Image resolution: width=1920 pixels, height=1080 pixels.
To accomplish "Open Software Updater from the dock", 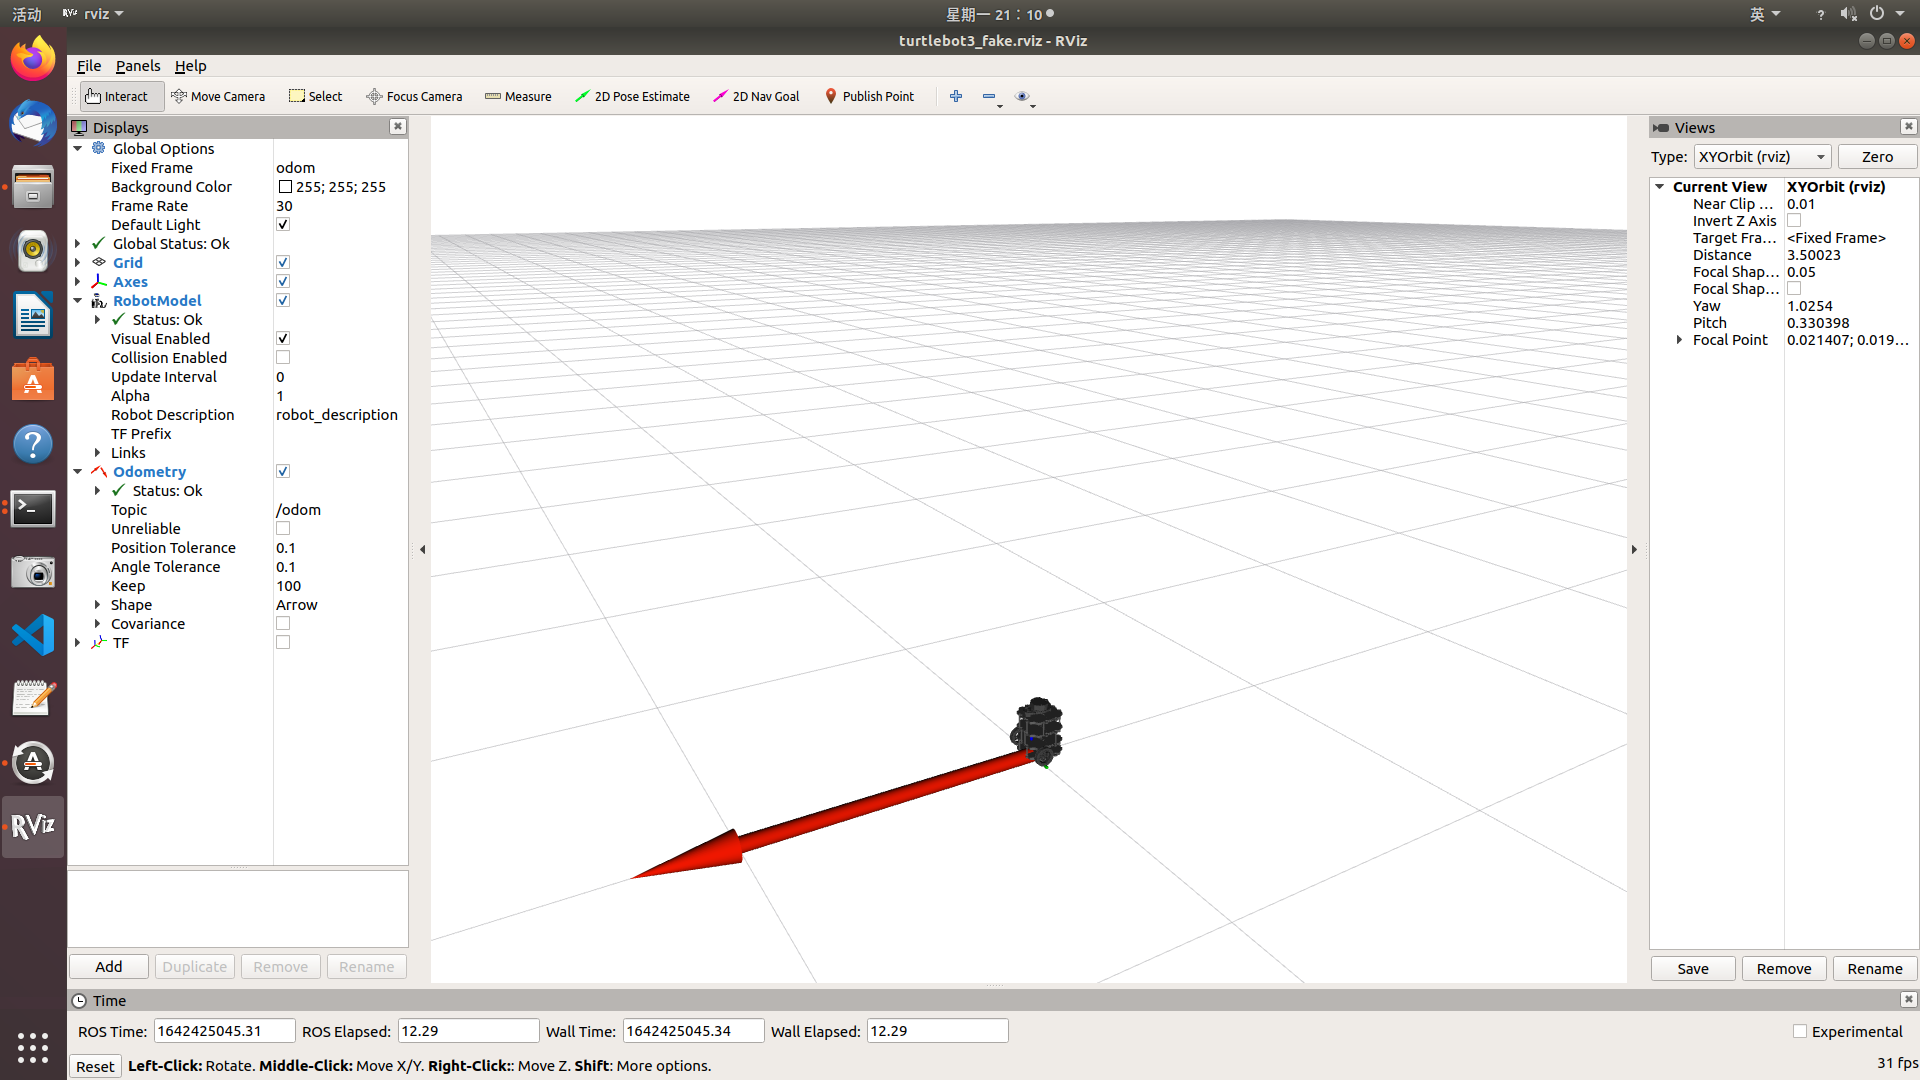I will tap(33, 763).
